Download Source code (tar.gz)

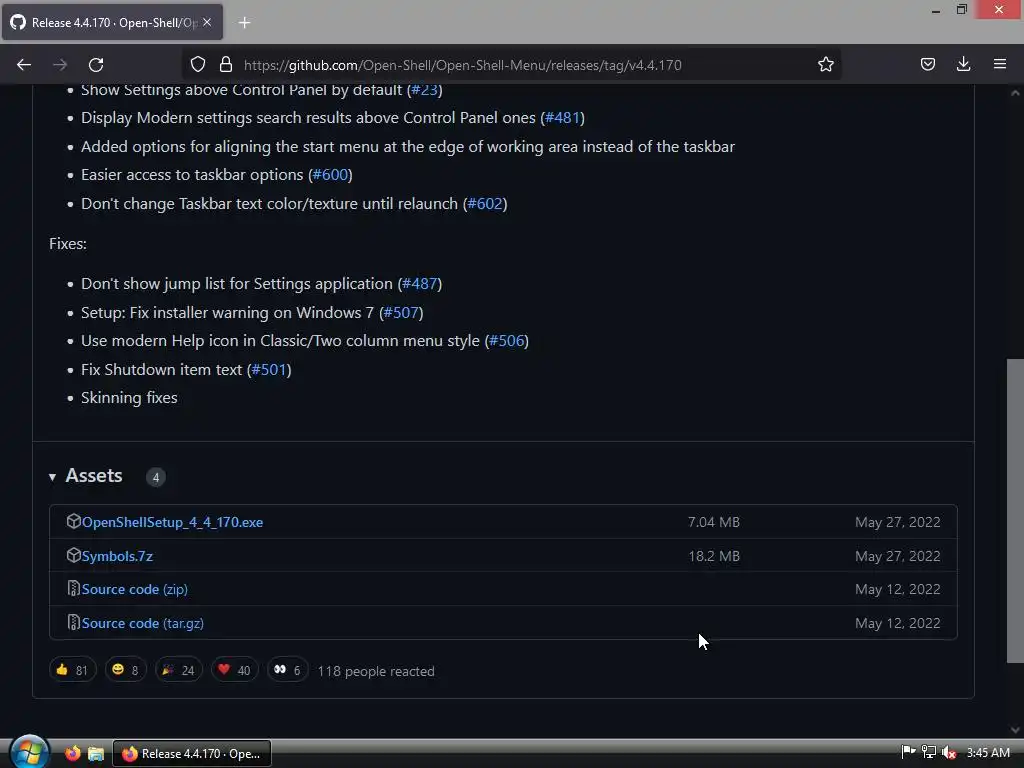point(142,623)
